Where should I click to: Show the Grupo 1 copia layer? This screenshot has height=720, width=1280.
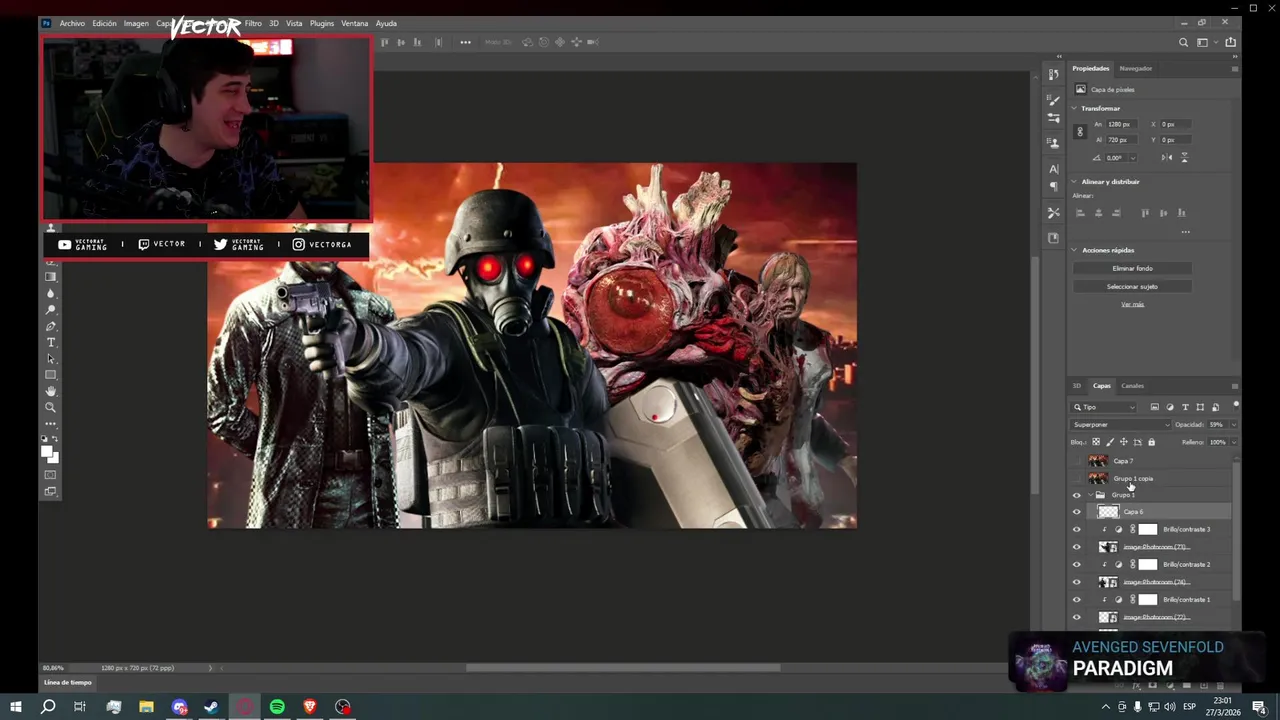tap(1077, 478)
